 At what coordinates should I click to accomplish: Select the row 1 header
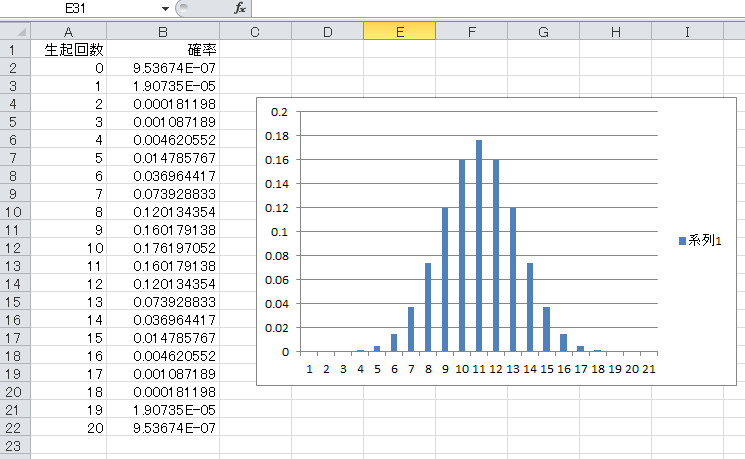[15, 49]
